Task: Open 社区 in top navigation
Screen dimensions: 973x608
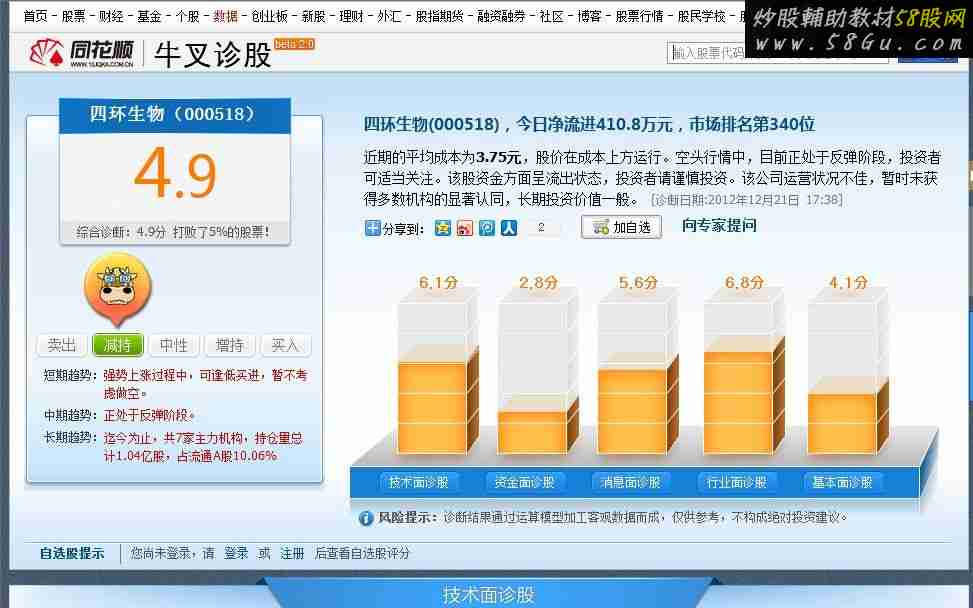Action: (x=552, y=17)
